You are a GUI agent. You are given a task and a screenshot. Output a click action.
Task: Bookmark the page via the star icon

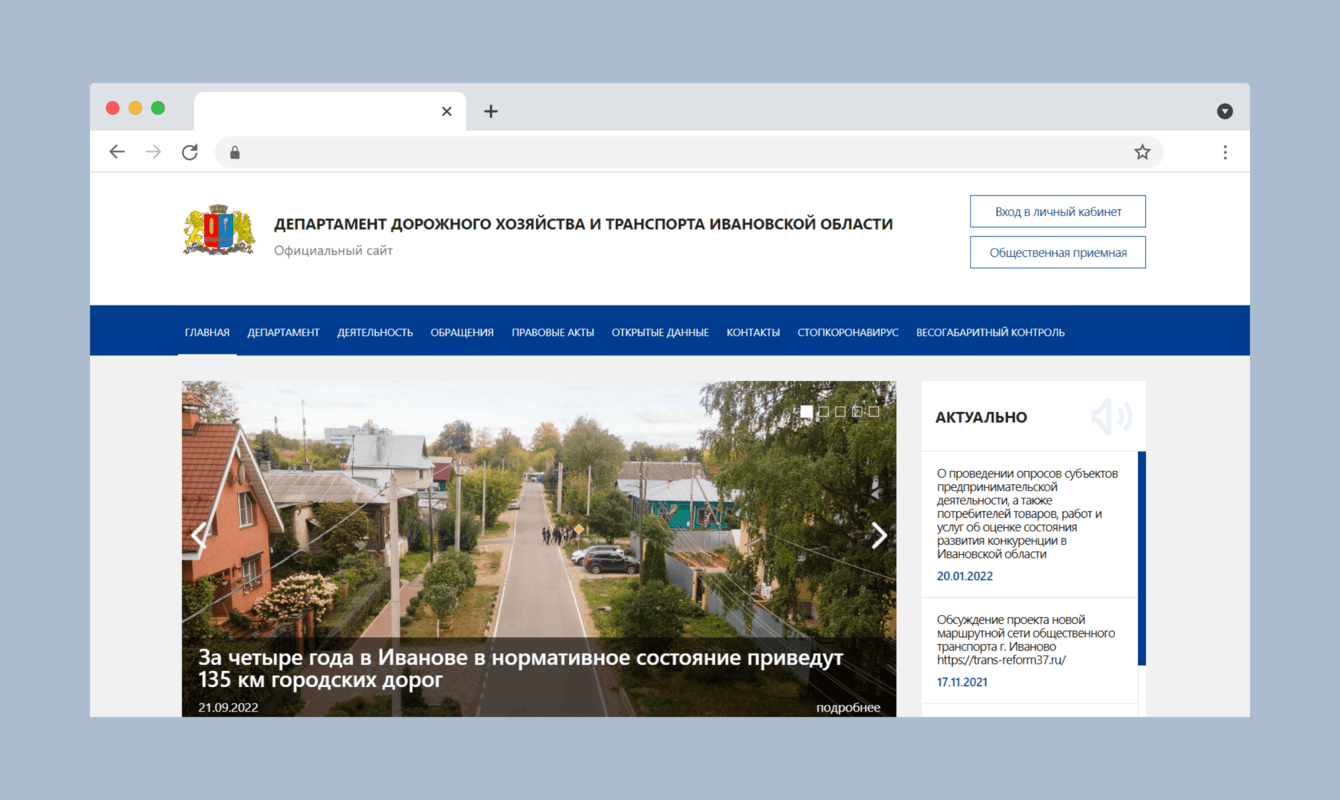[x=1141, y=151]
